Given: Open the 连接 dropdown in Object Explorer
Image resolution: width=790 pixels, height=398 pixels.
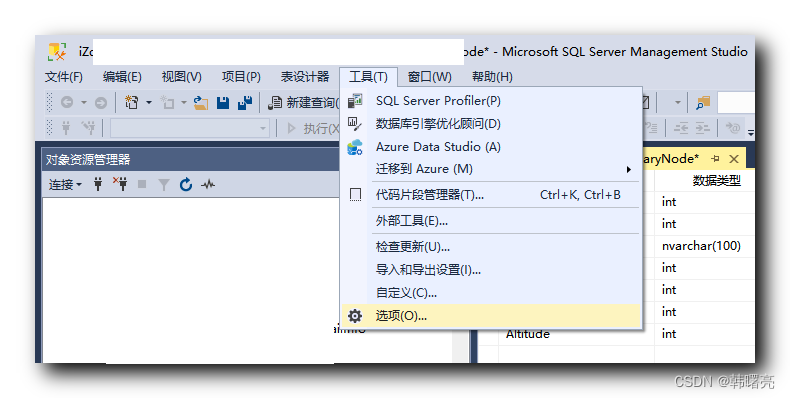Looking at the screenshot, I should click(x=65, y=185).
